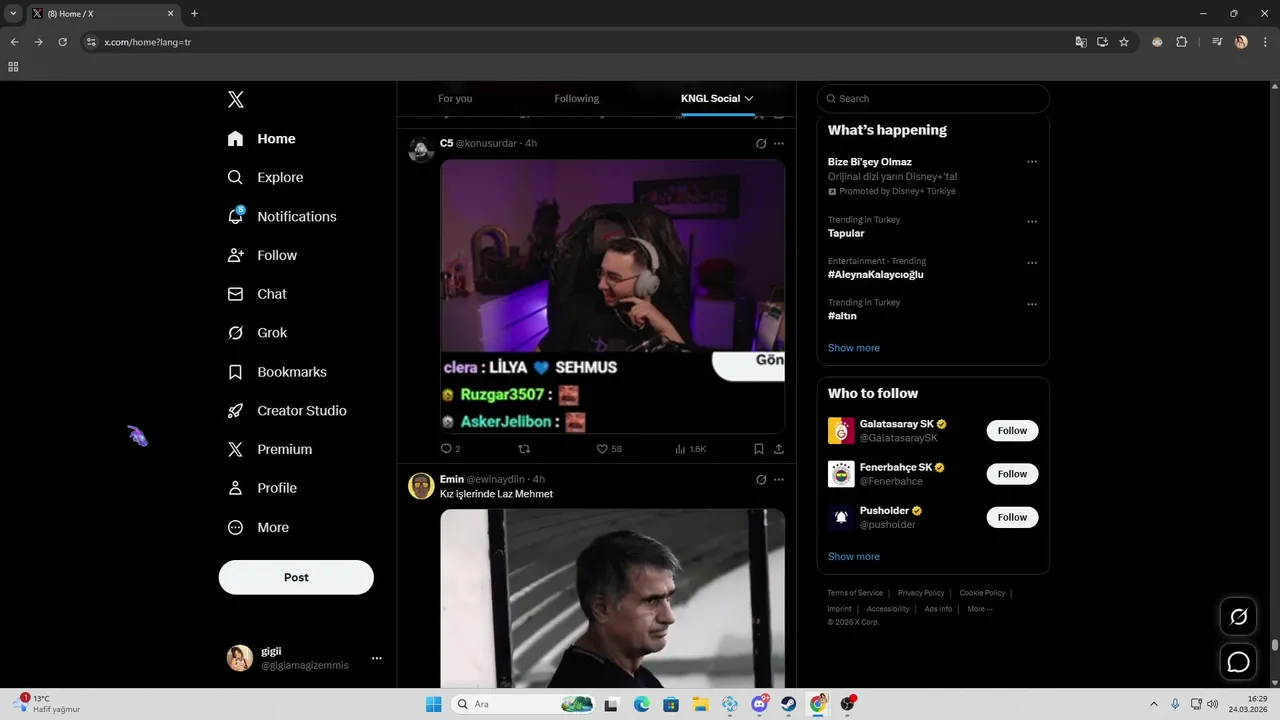The width and height of the screenshot is (1280, 720).
Task: Open more options on Emin's post
Action: click(x=779, y=479)
